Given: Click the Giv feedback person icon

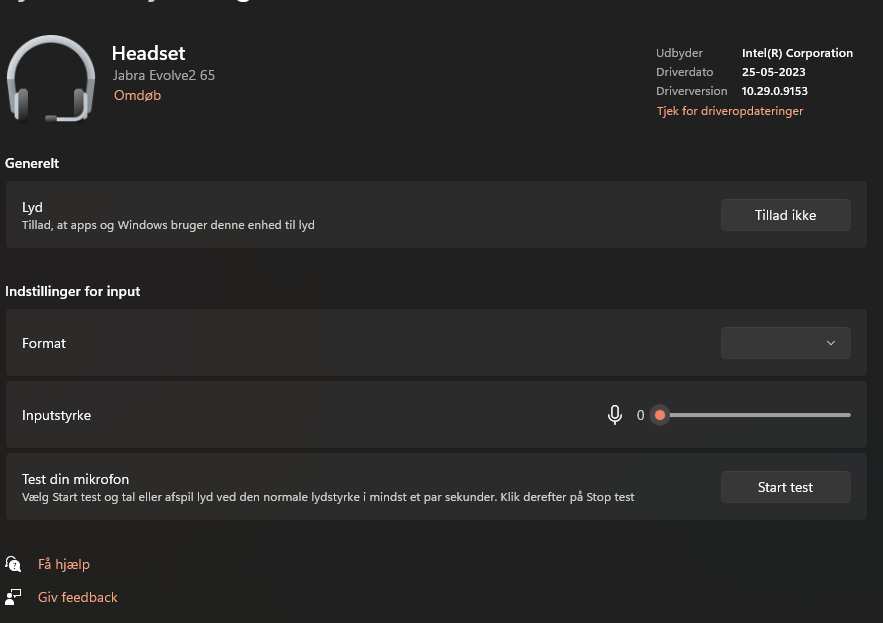Looking at the screenshot, I should click(x=13, y=597).
